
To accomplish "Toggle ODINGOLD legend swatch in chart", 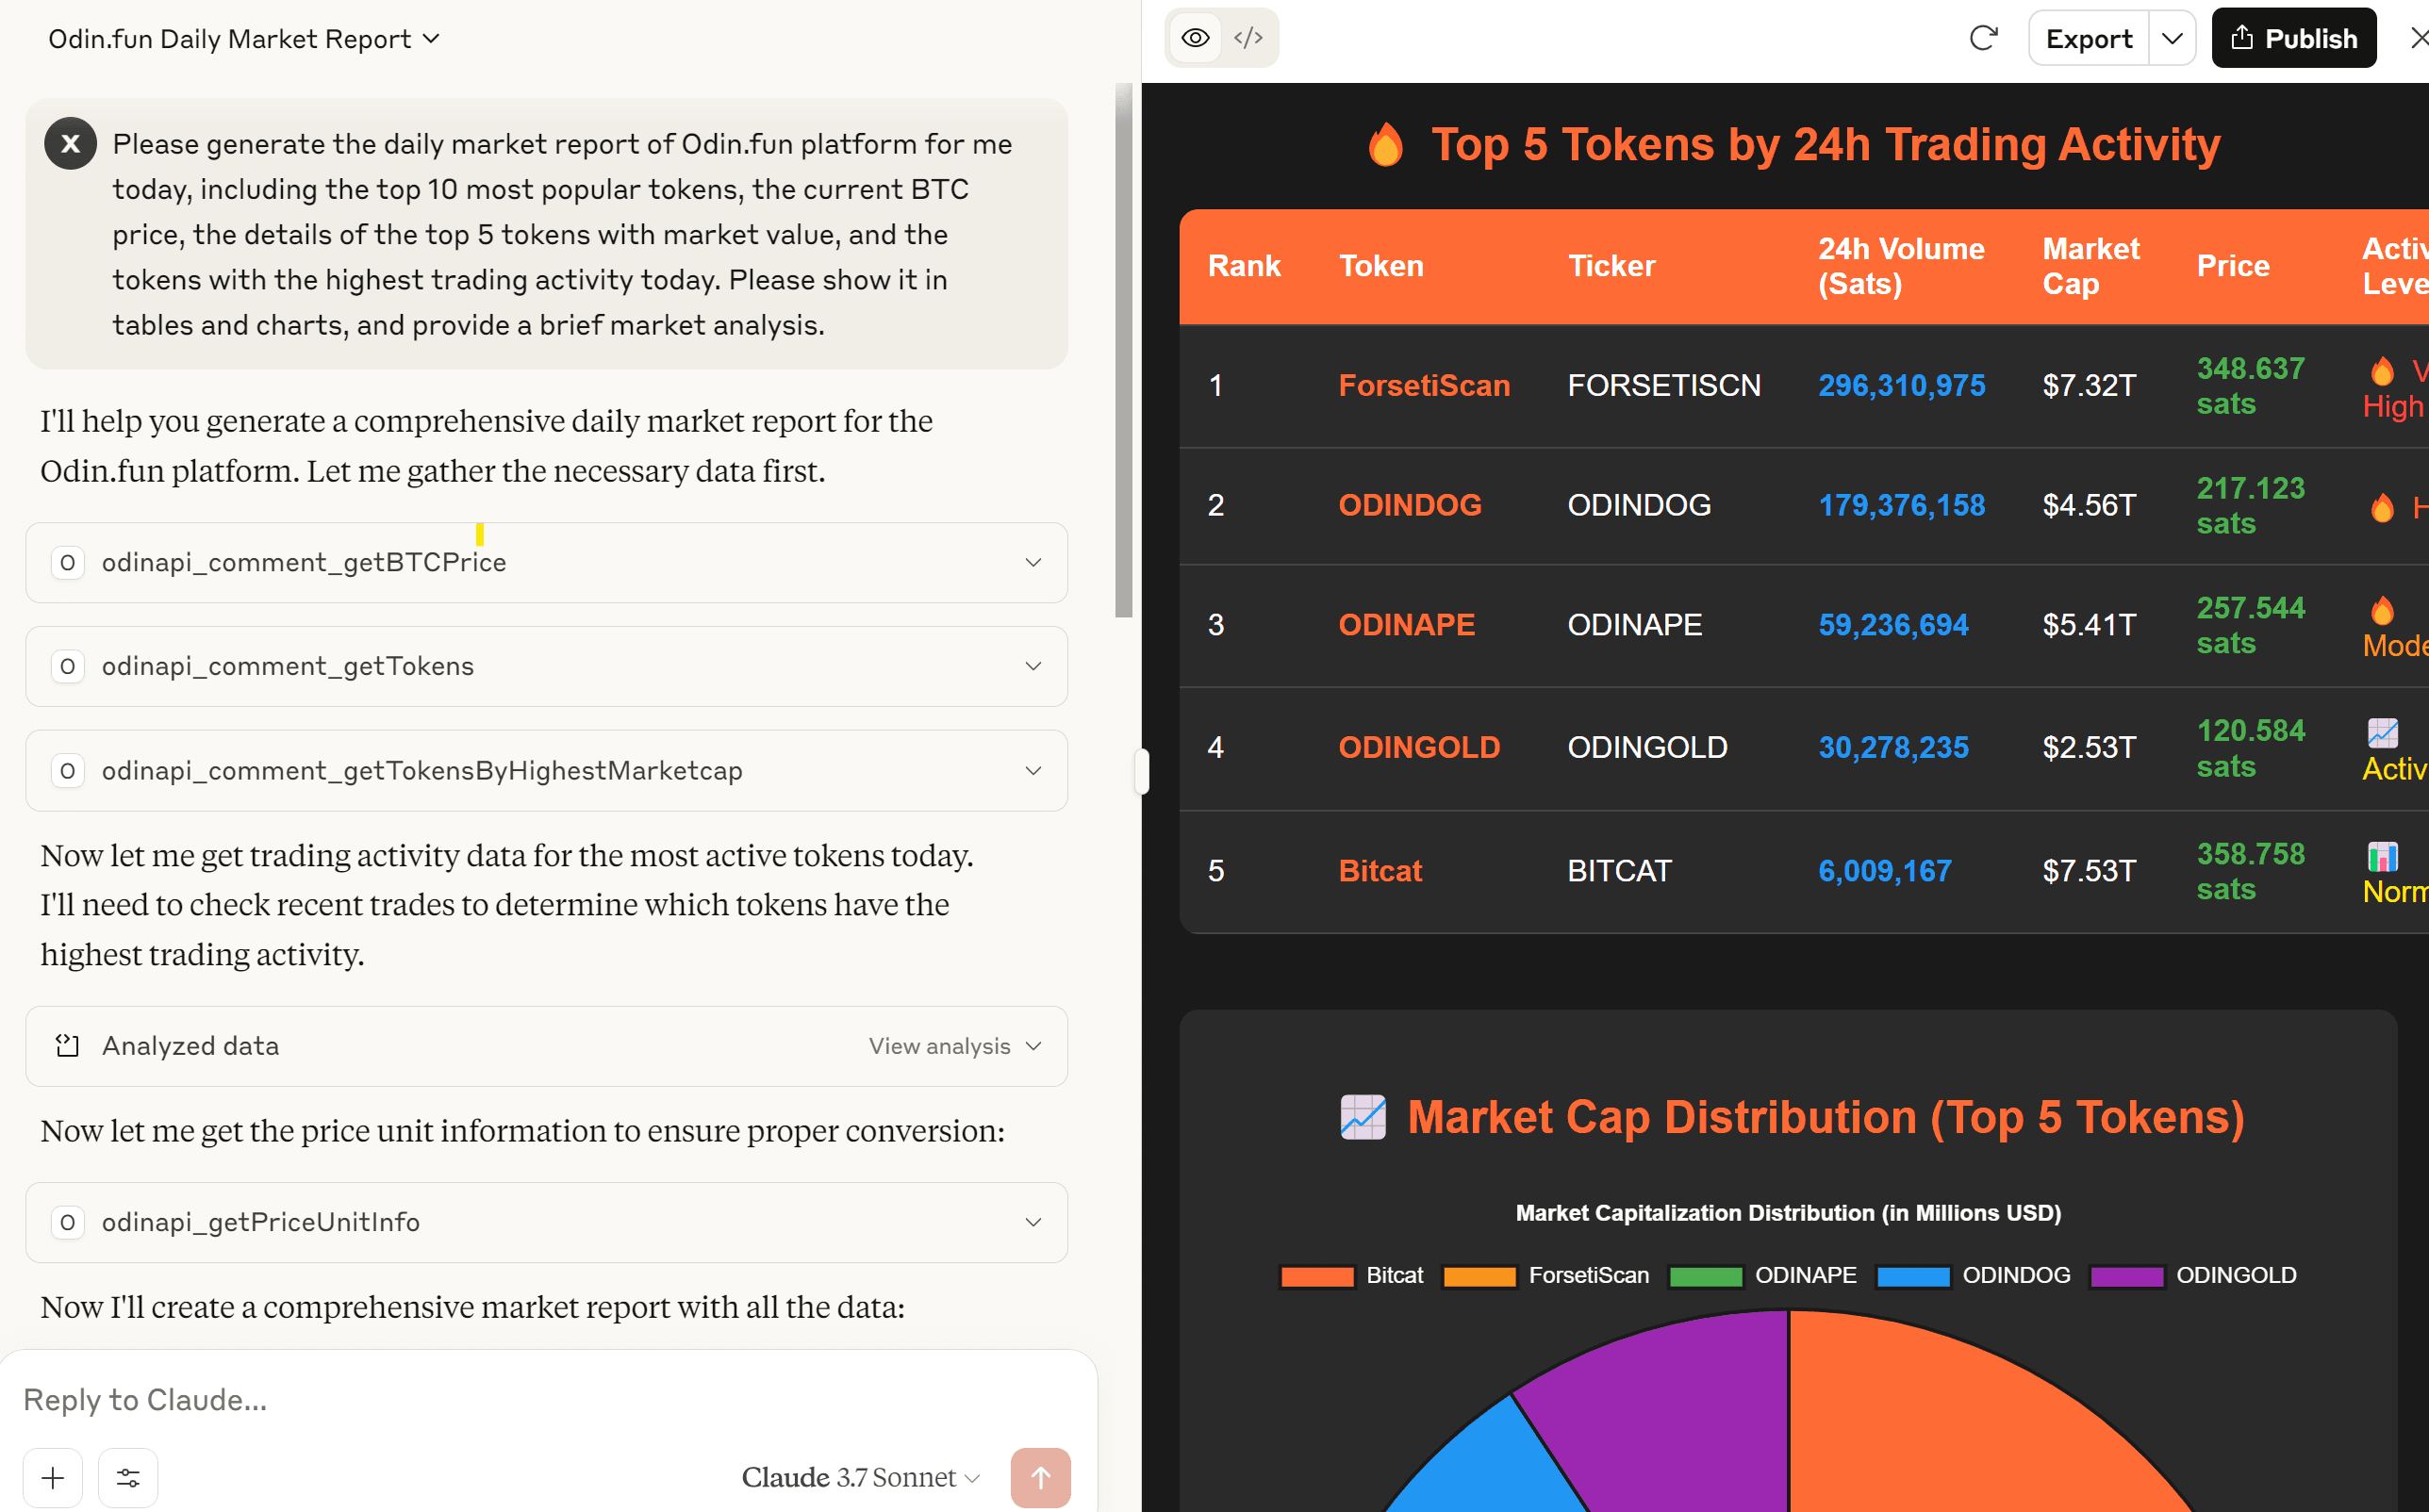I will click(x=2127, y=1276).
